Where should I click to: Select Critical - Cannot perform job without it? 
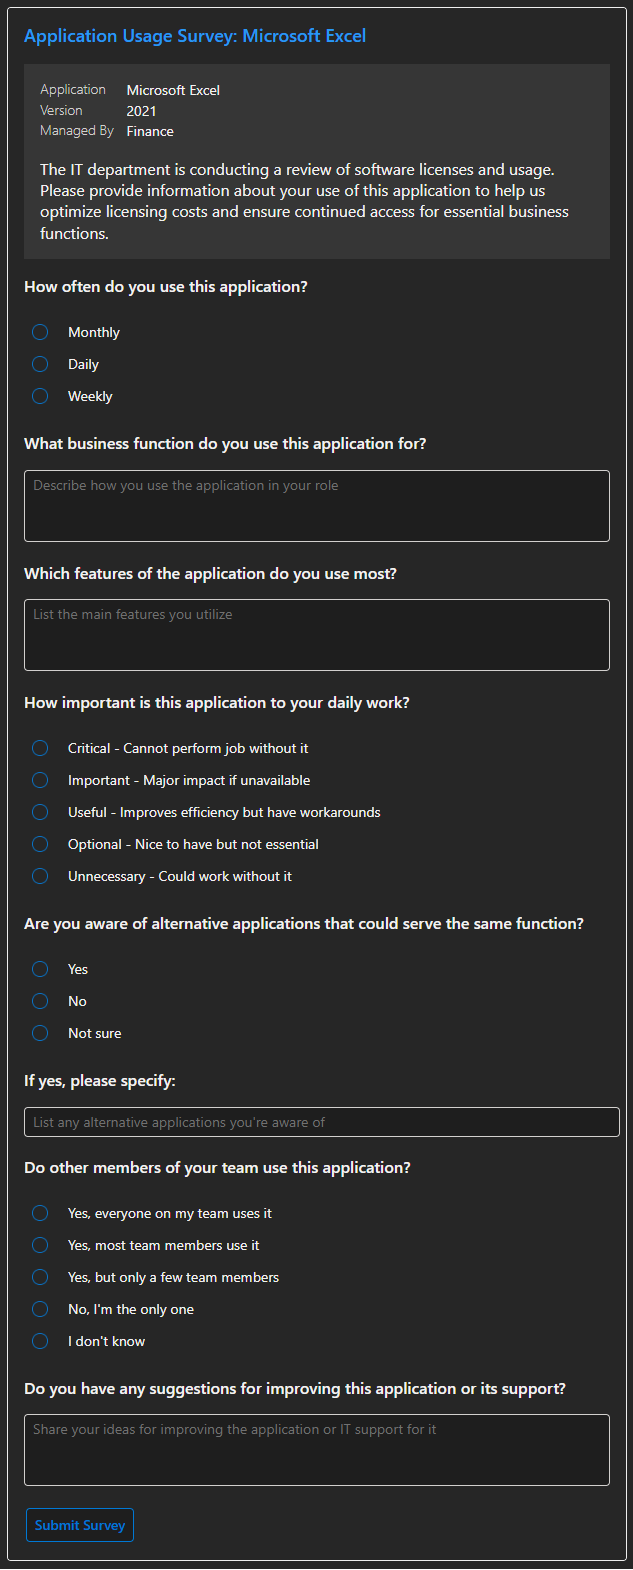point(40,748)
